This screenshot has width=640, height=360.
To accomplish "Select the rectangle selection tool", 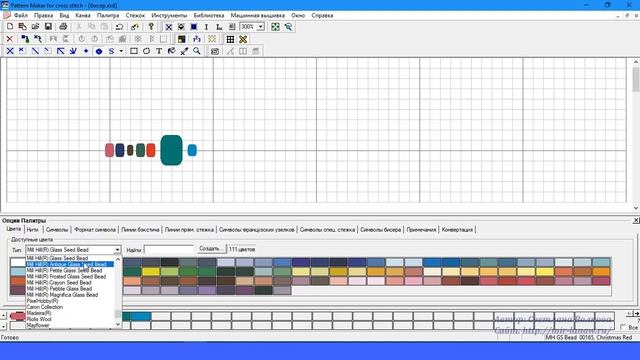I will coord(133,51).
